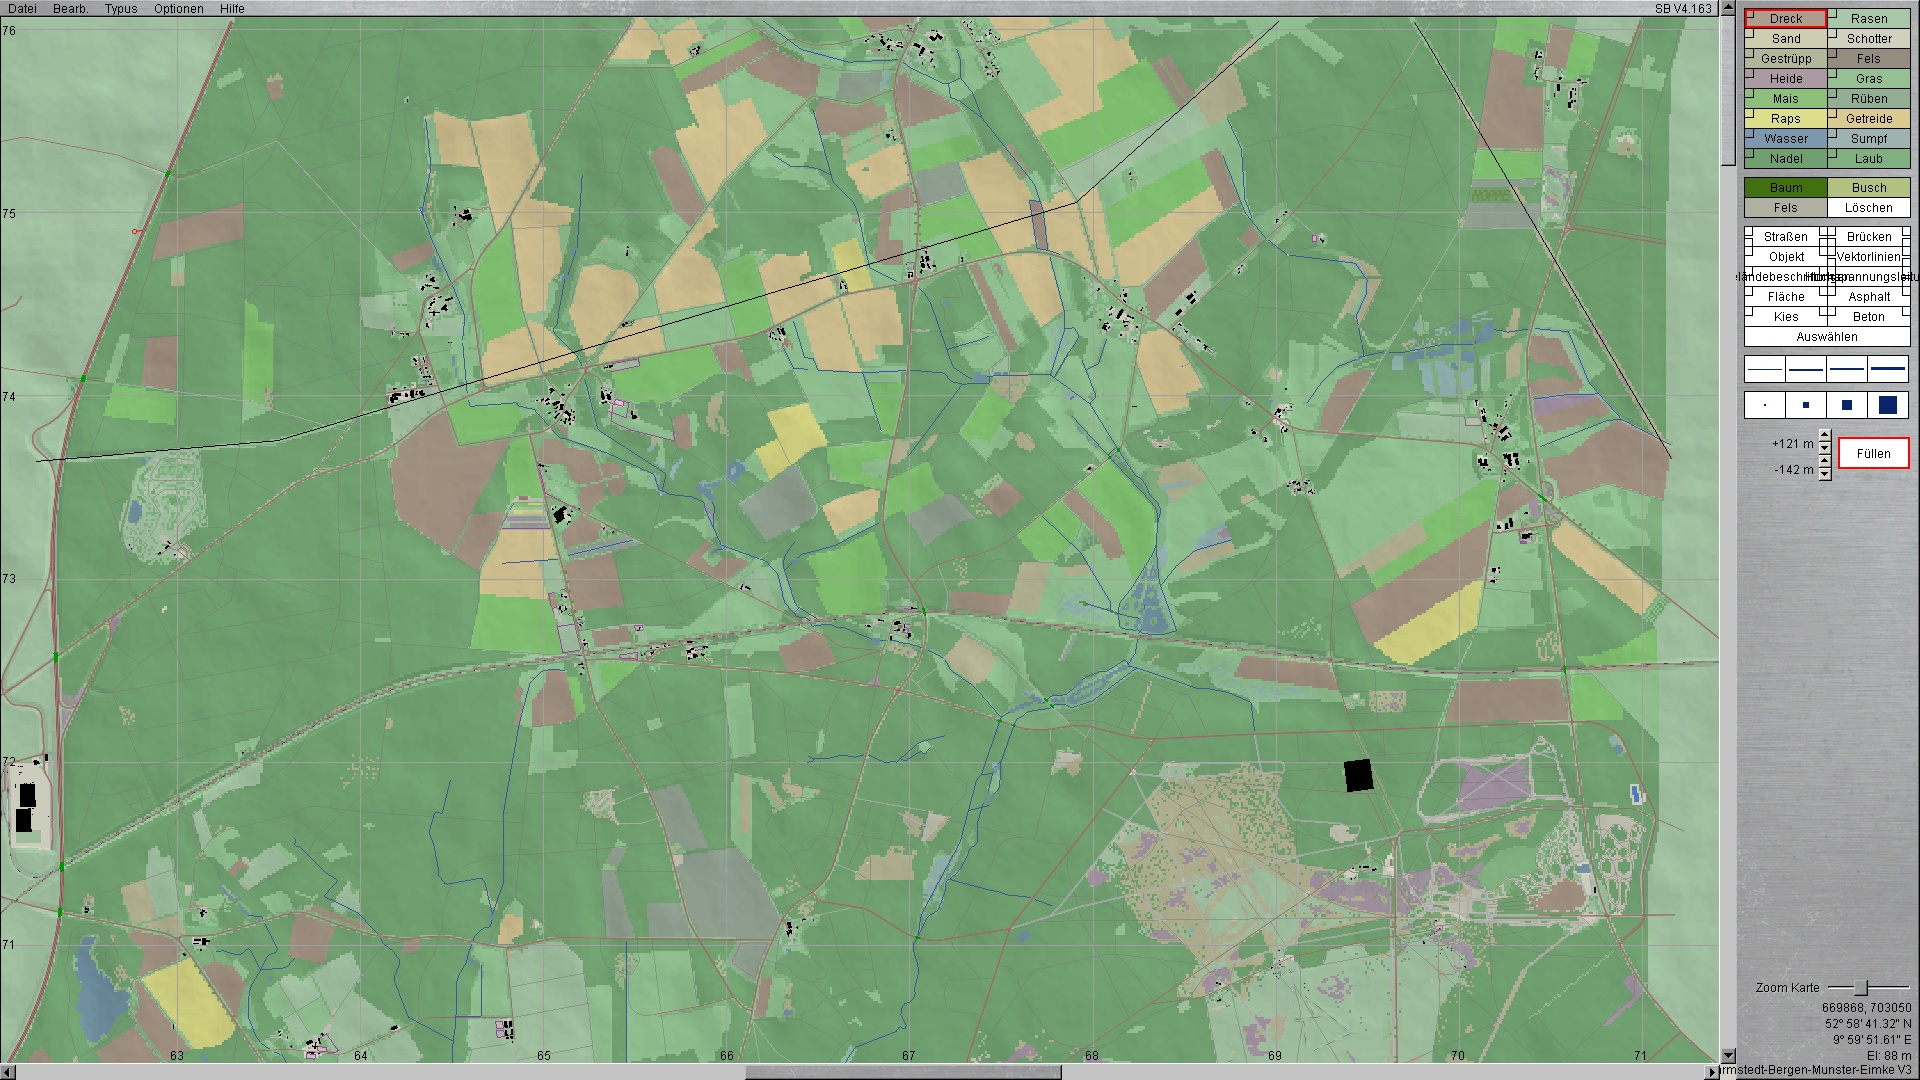Viewport: 1920px width, 1080px height.
Task: Click the Zoom Karte slider handle
Action: click(1861, 987)
